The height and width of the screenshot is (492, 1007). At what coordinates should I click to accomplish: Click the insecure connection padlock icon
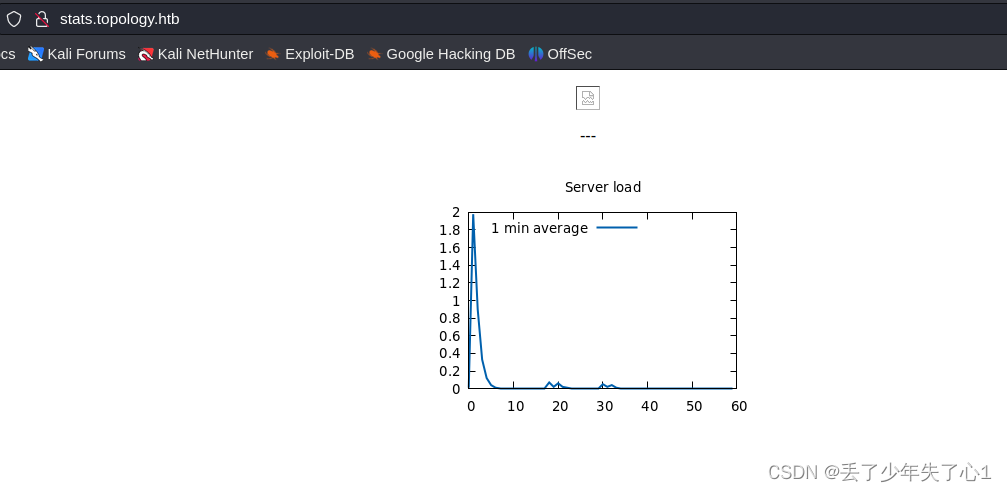42,19
